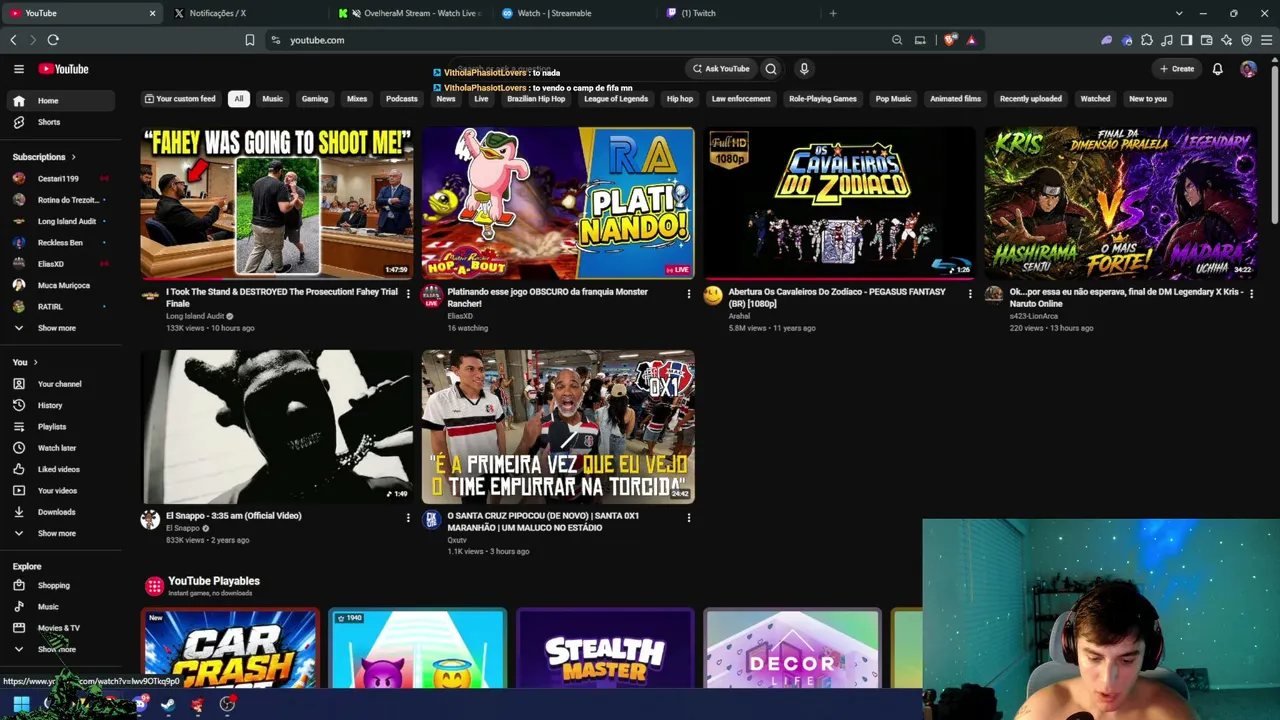The width and height of the screenshot is (1280, 720).
Task: Switch to the Notificações / X tab
Action: 248,13
